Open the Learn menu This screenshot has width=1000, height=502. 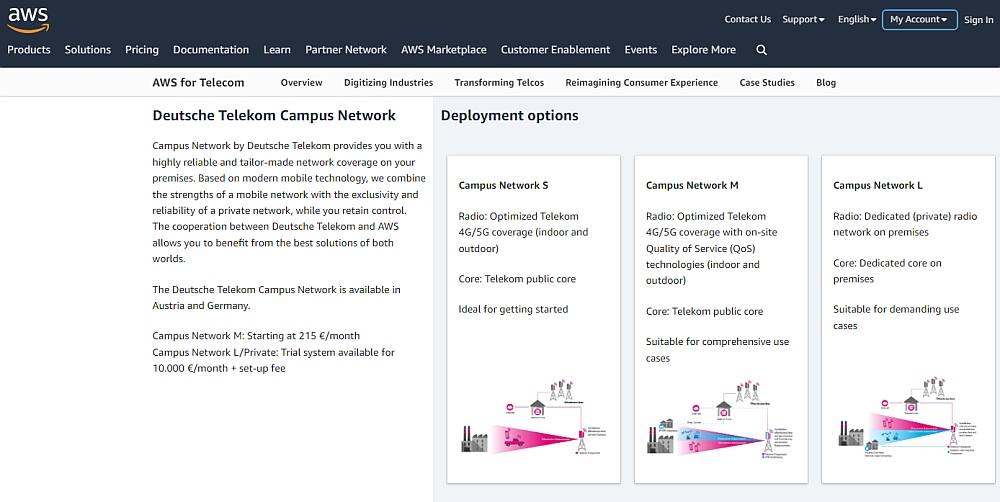point(277,50)
